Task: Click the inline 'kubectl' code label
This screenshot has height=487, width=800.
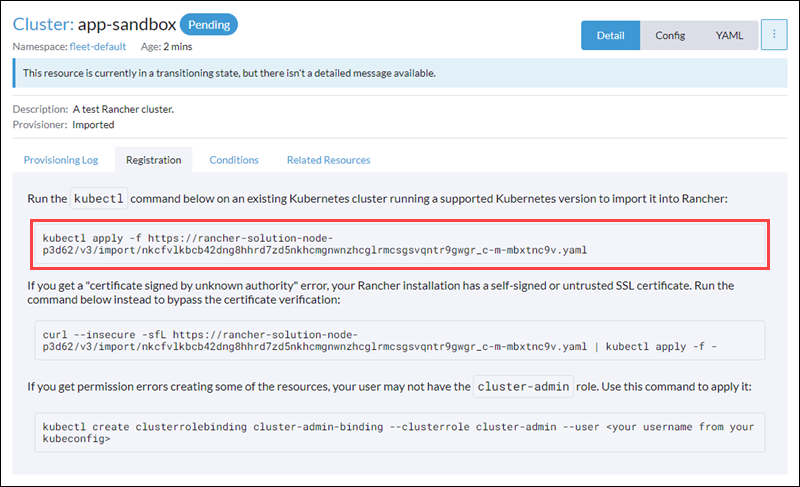Action: point(98,198)
